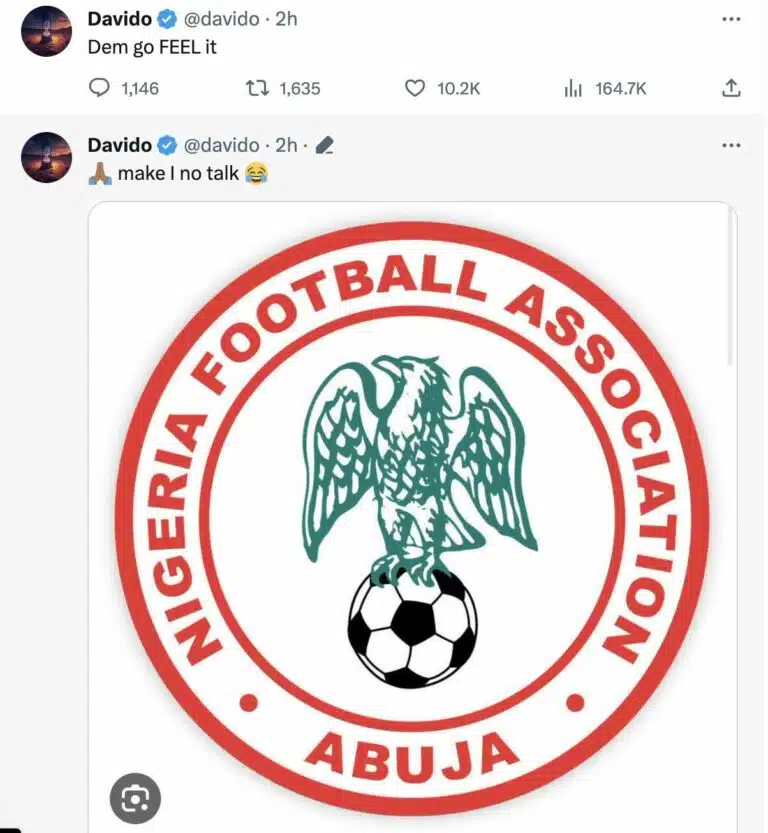
Task: Open Davido's avatar on the first tweet
Action: 46,31
